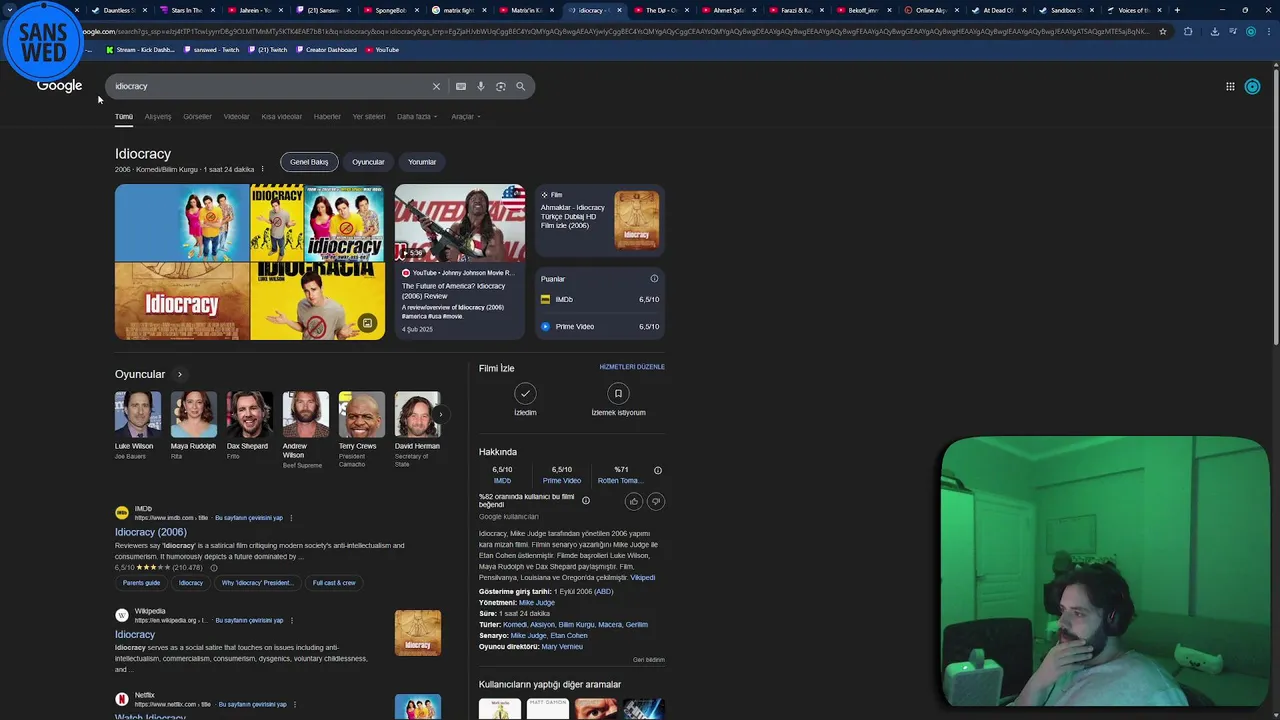Open the Google apps grid icon
Viewport: 1280px width, 720px height.
pos(1230,86)
